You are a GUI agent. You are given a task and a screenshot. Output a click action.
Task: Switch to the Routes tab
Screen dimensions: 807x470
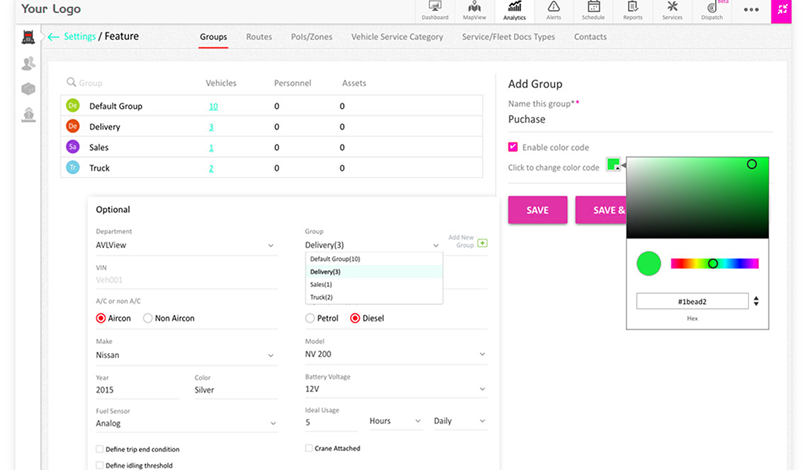[x=259, y=37]
